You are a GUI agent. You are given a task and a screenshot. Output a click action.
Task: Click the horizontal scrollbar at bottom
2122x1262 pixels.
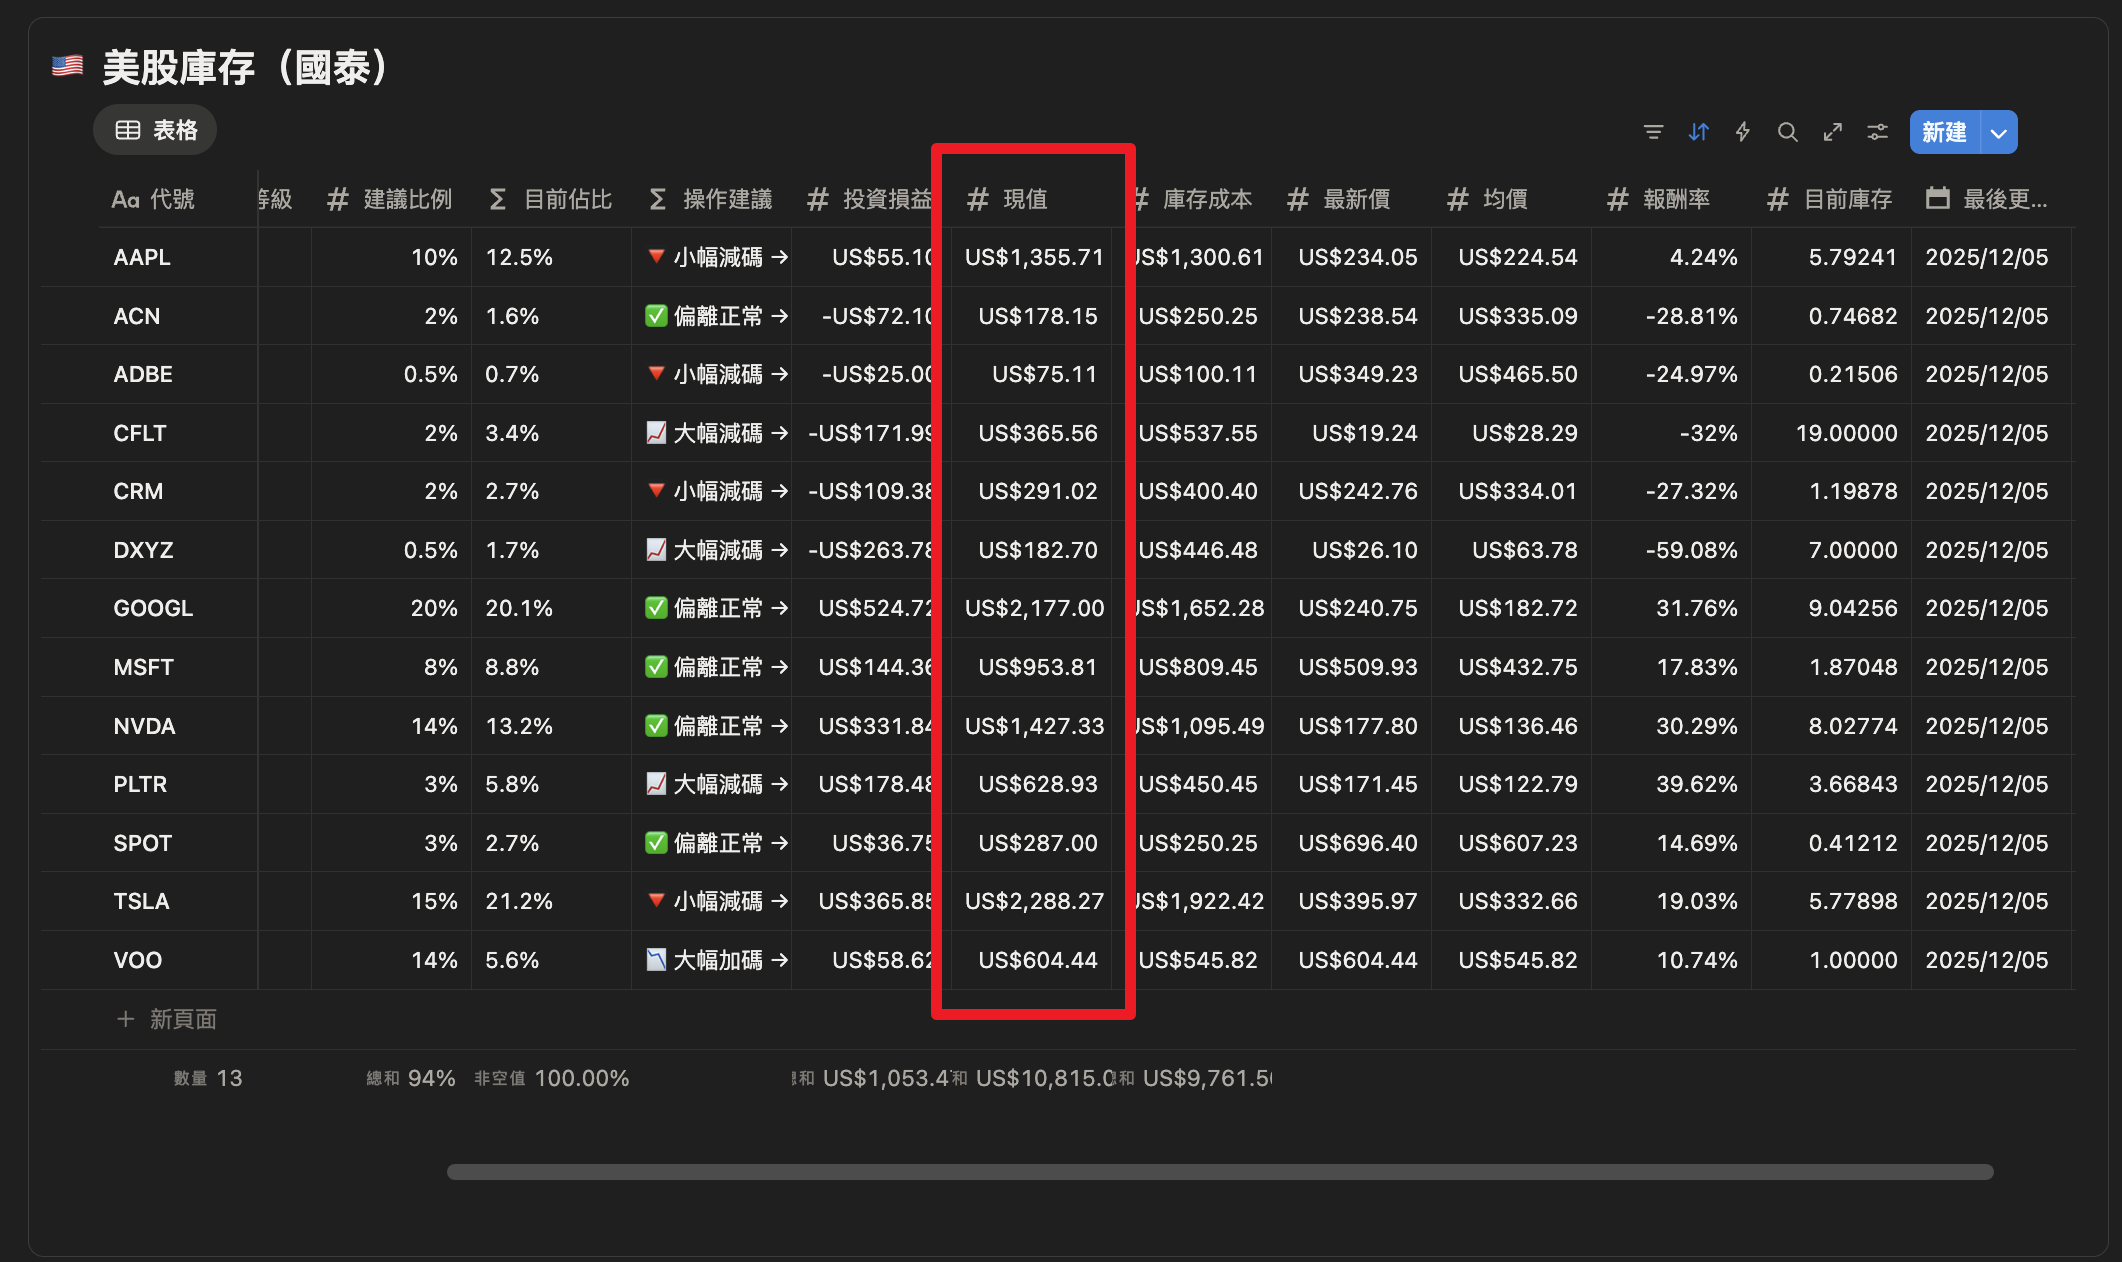(x=1219, y=1172)
